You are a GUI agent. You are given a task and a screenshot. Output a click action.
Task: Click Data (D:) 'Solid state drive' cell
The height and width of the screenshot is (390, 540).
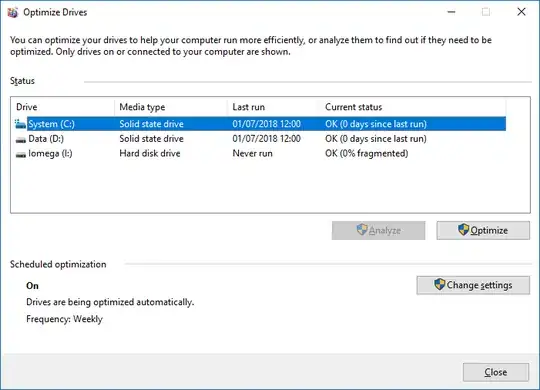pos(151,139)
